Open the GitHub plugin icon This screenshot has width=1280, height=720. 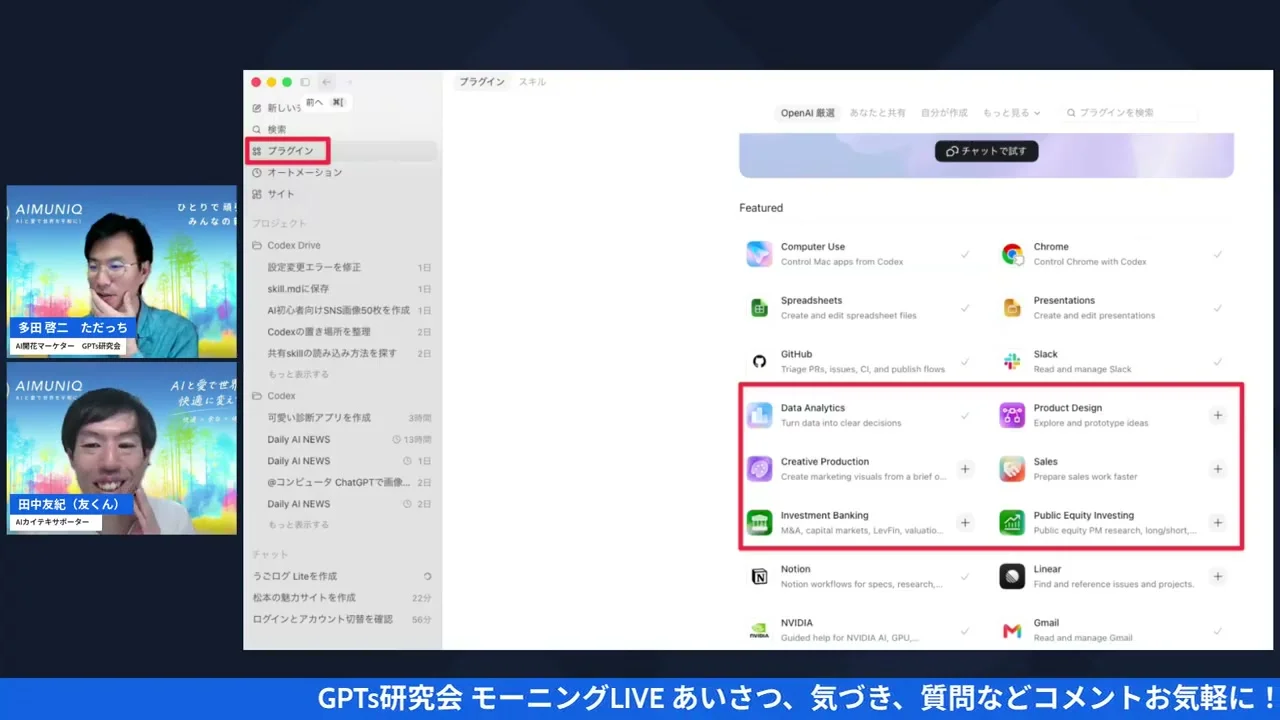pos(759,361)
